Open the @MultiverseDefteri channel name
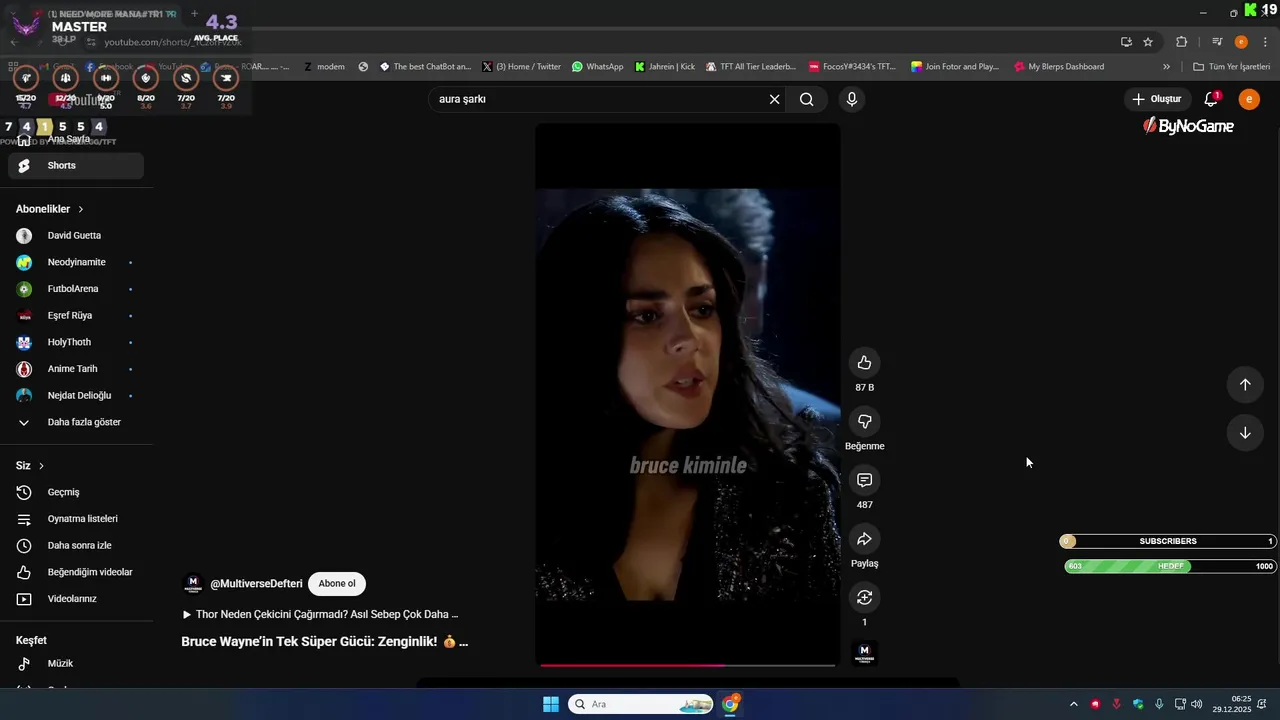 coord(256,584)
